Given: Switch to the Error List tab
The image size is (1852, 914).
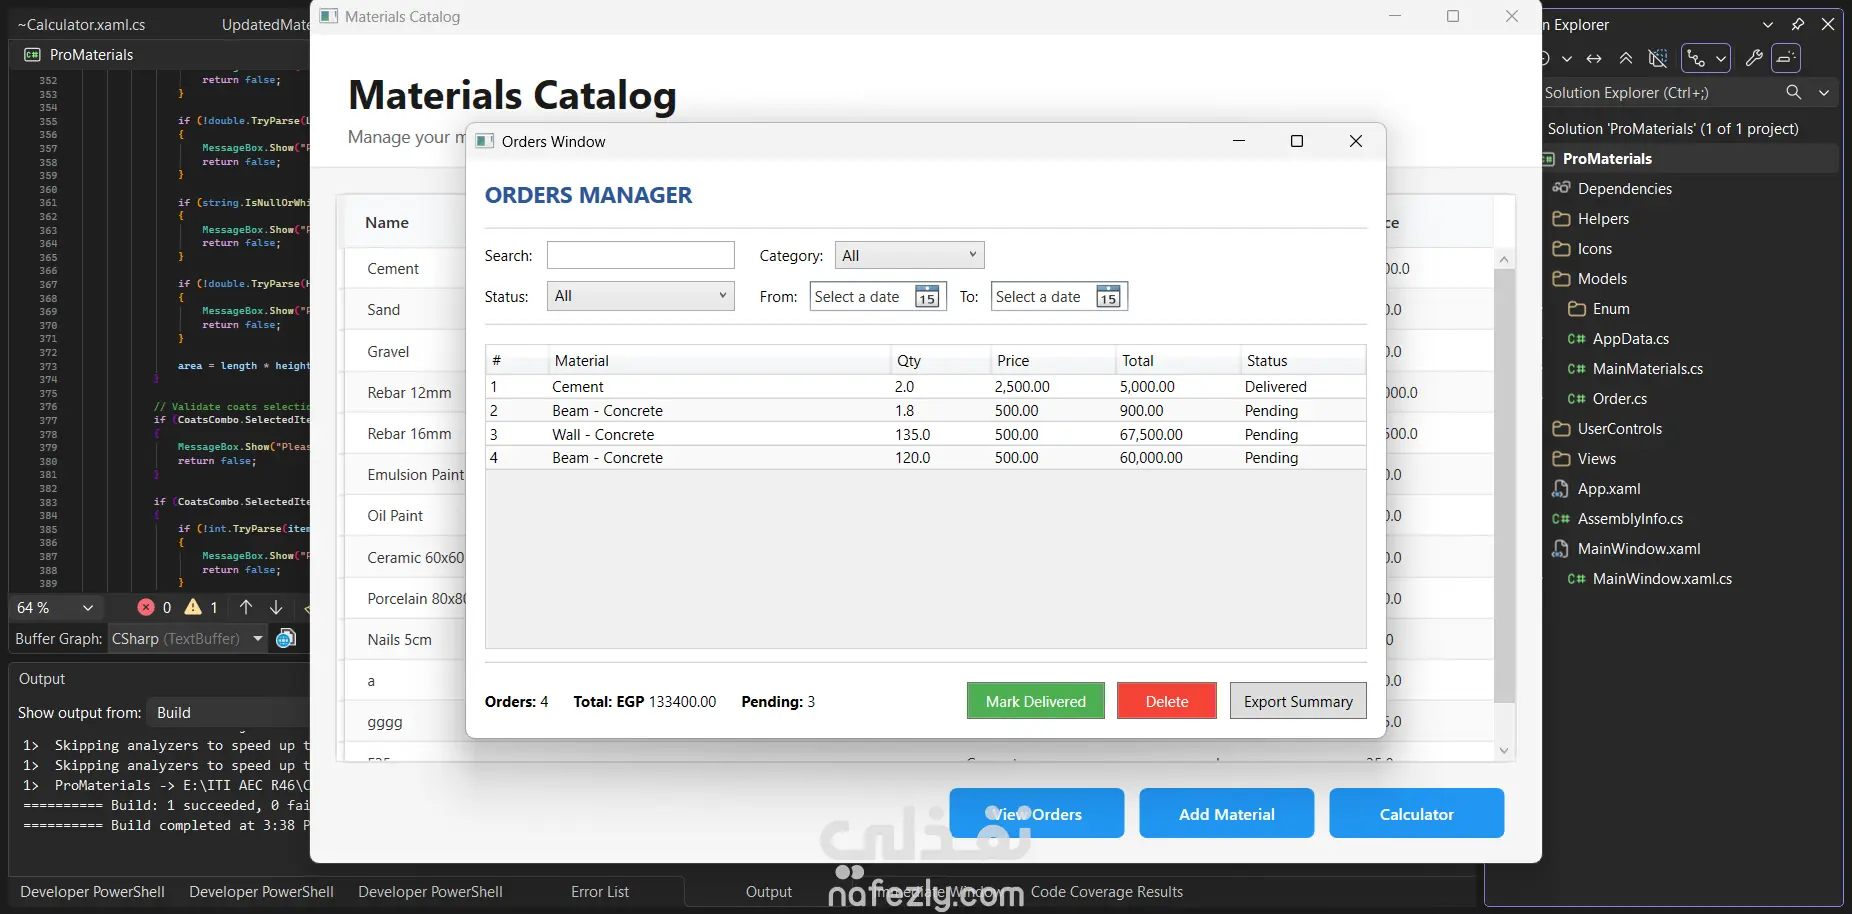Looking at the screenshot, I should 600,891.
